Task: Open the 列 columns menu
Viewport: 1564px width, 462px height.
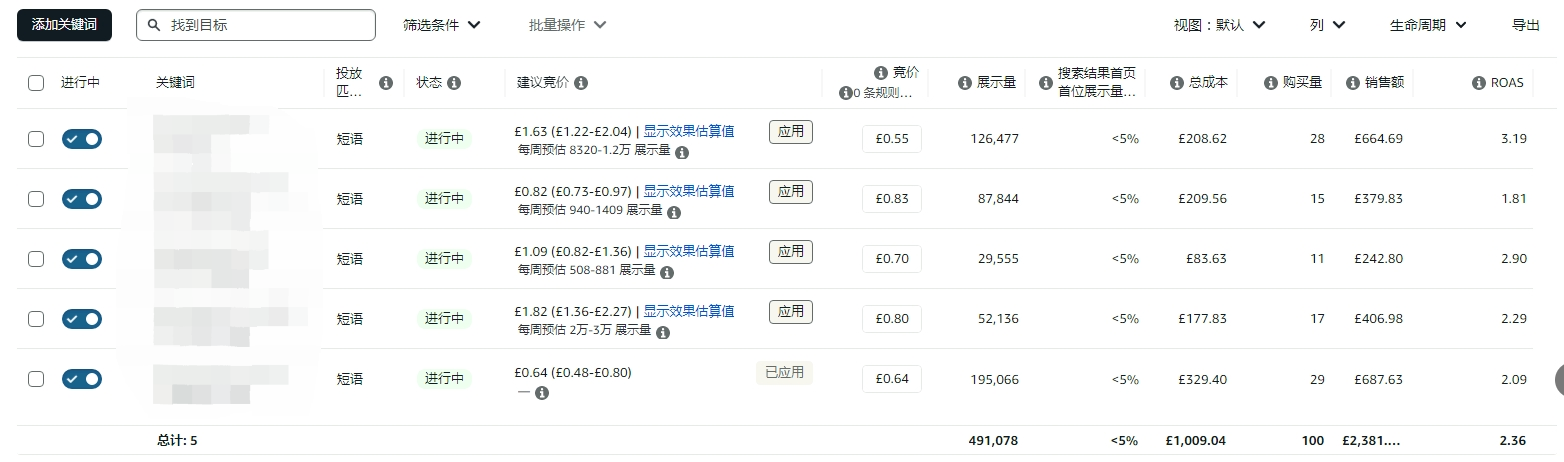Action: tap(1327, 25)
